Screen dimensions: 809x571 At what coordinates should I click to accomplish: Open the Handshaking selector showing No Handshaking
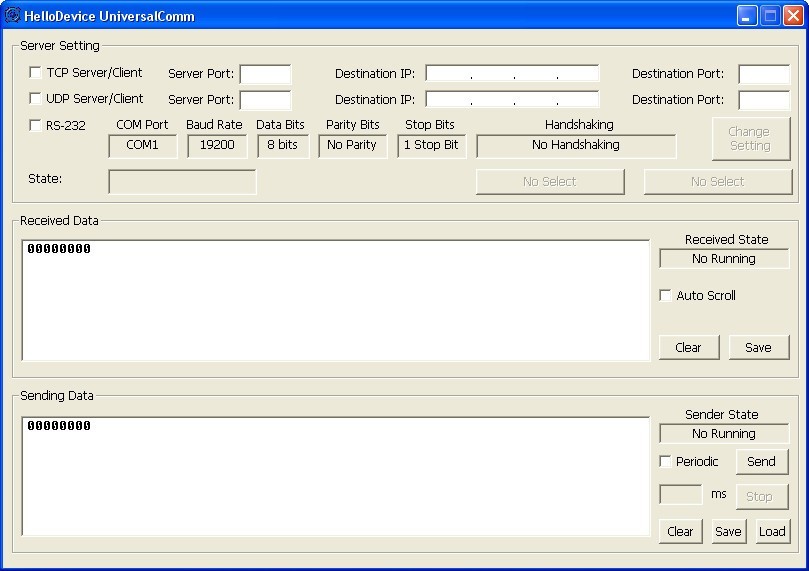(576, 145)
